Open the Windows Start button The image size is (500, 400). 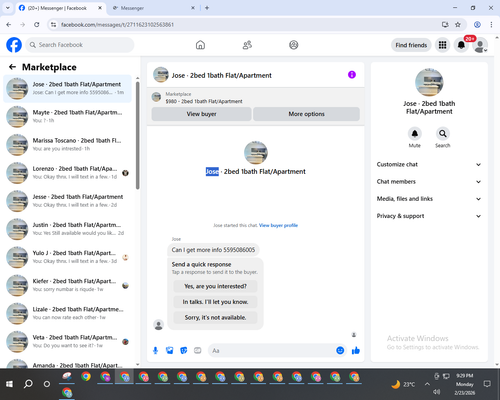pyautogui.click(x=9, y=384)
